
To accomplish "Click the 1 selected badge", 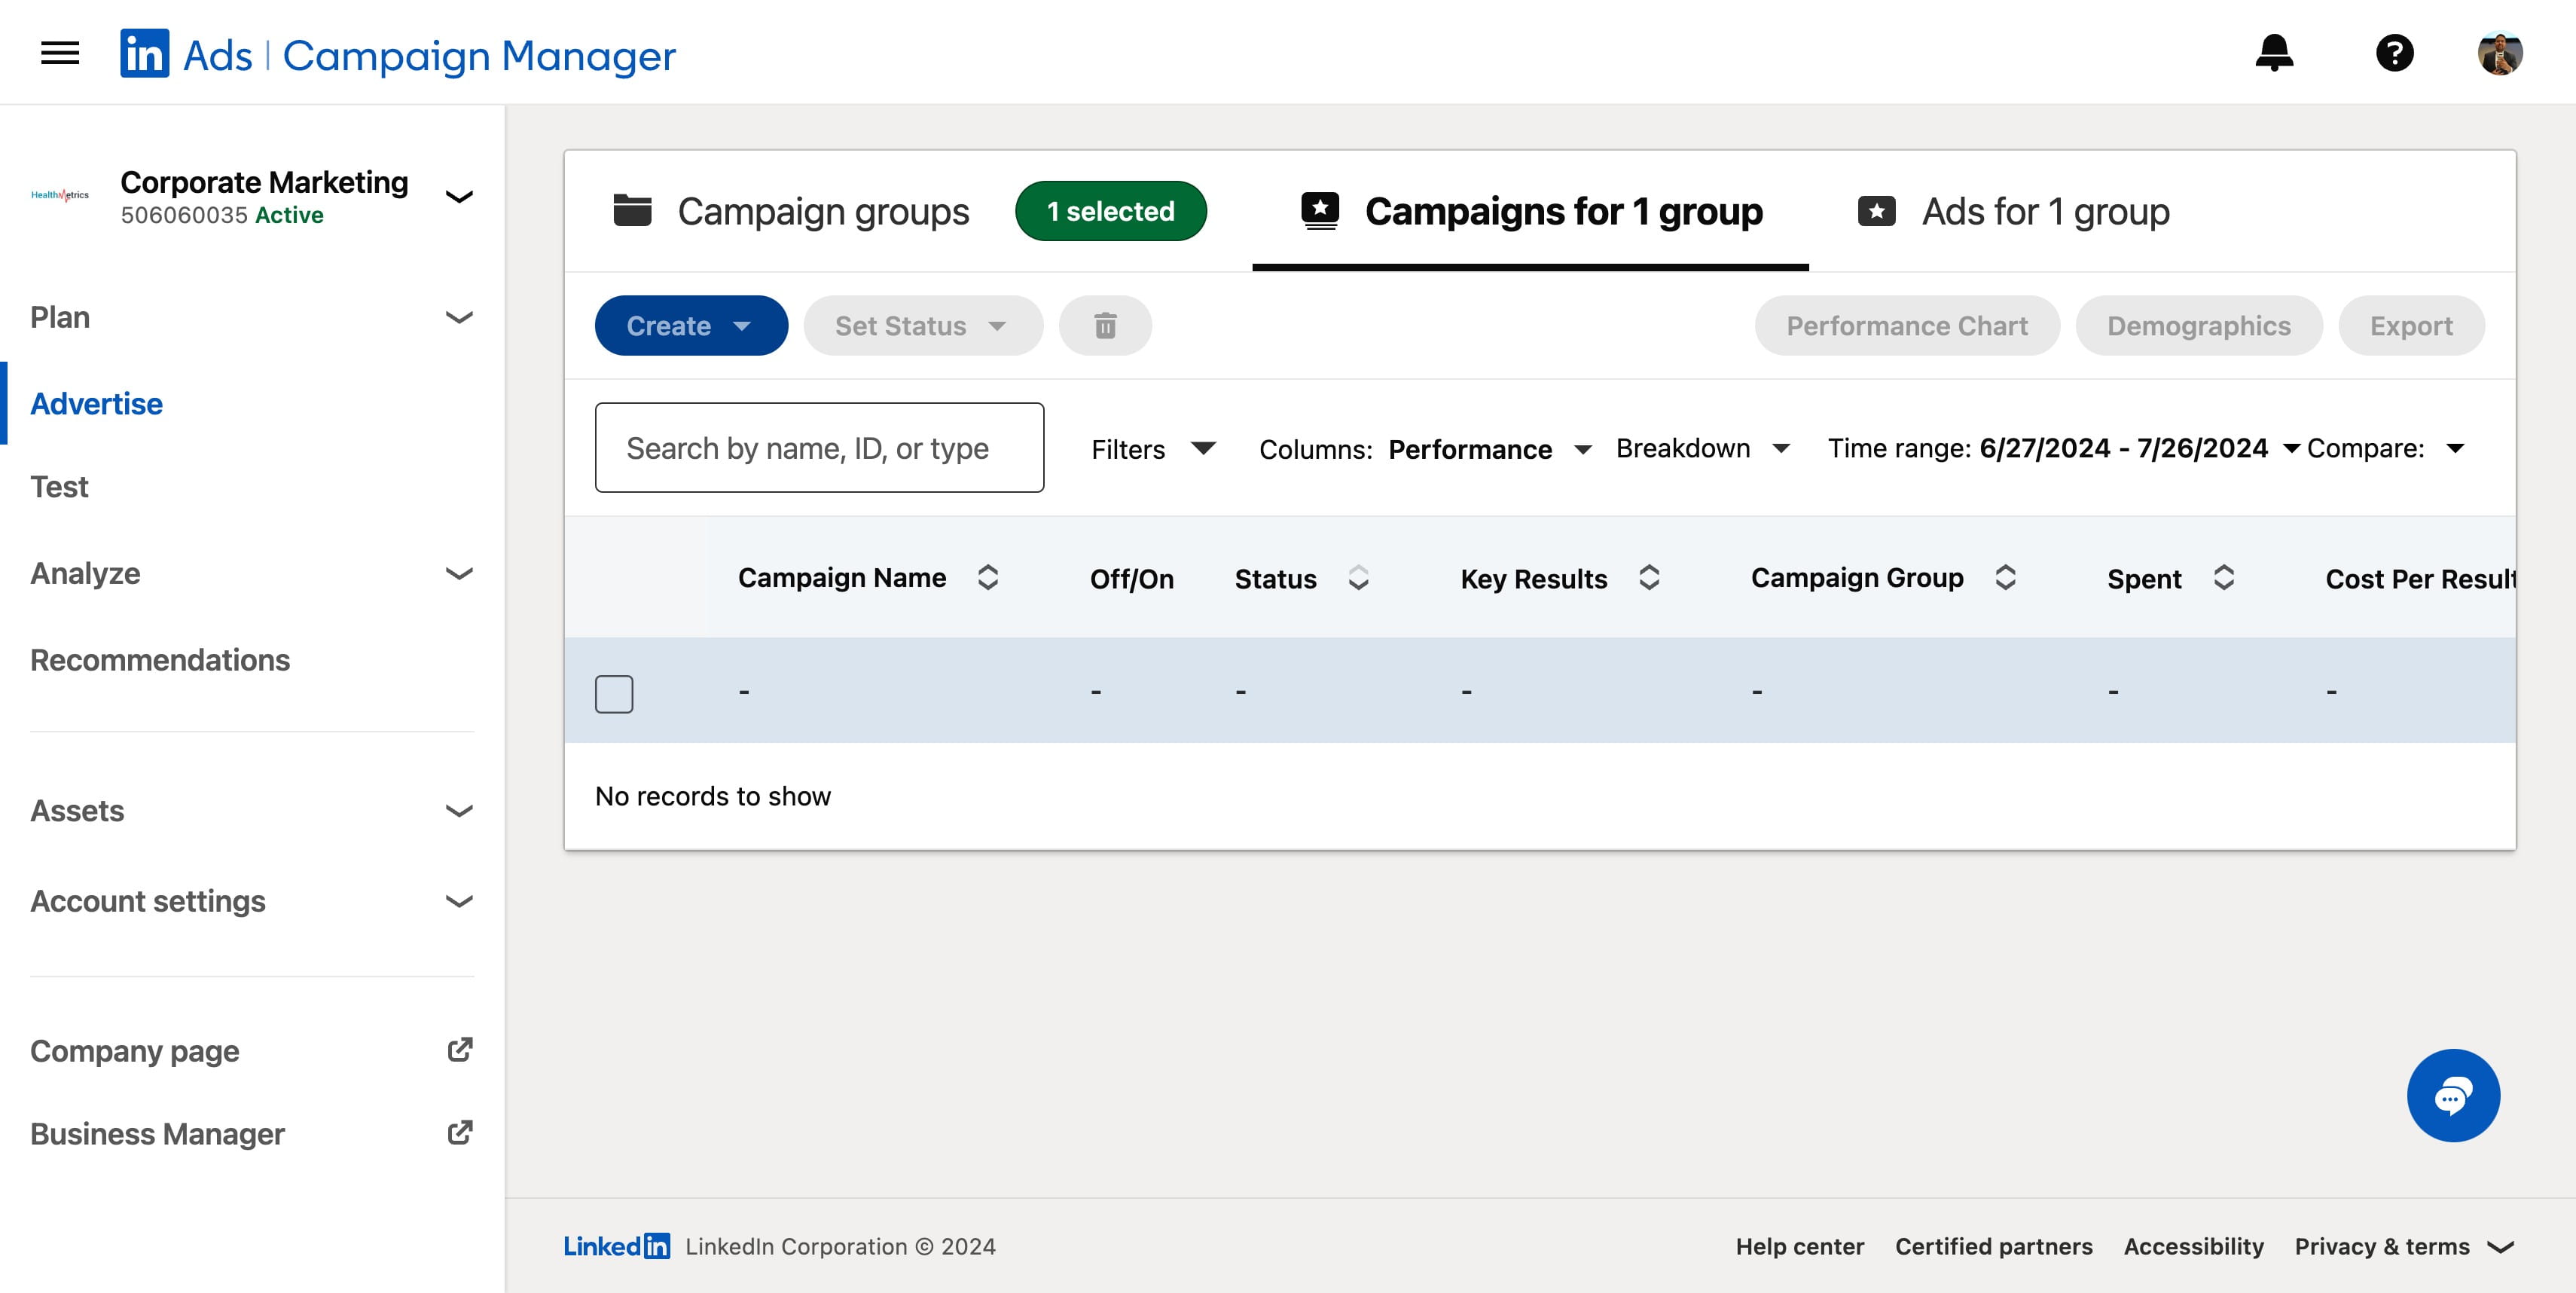I will (1110, 211).
